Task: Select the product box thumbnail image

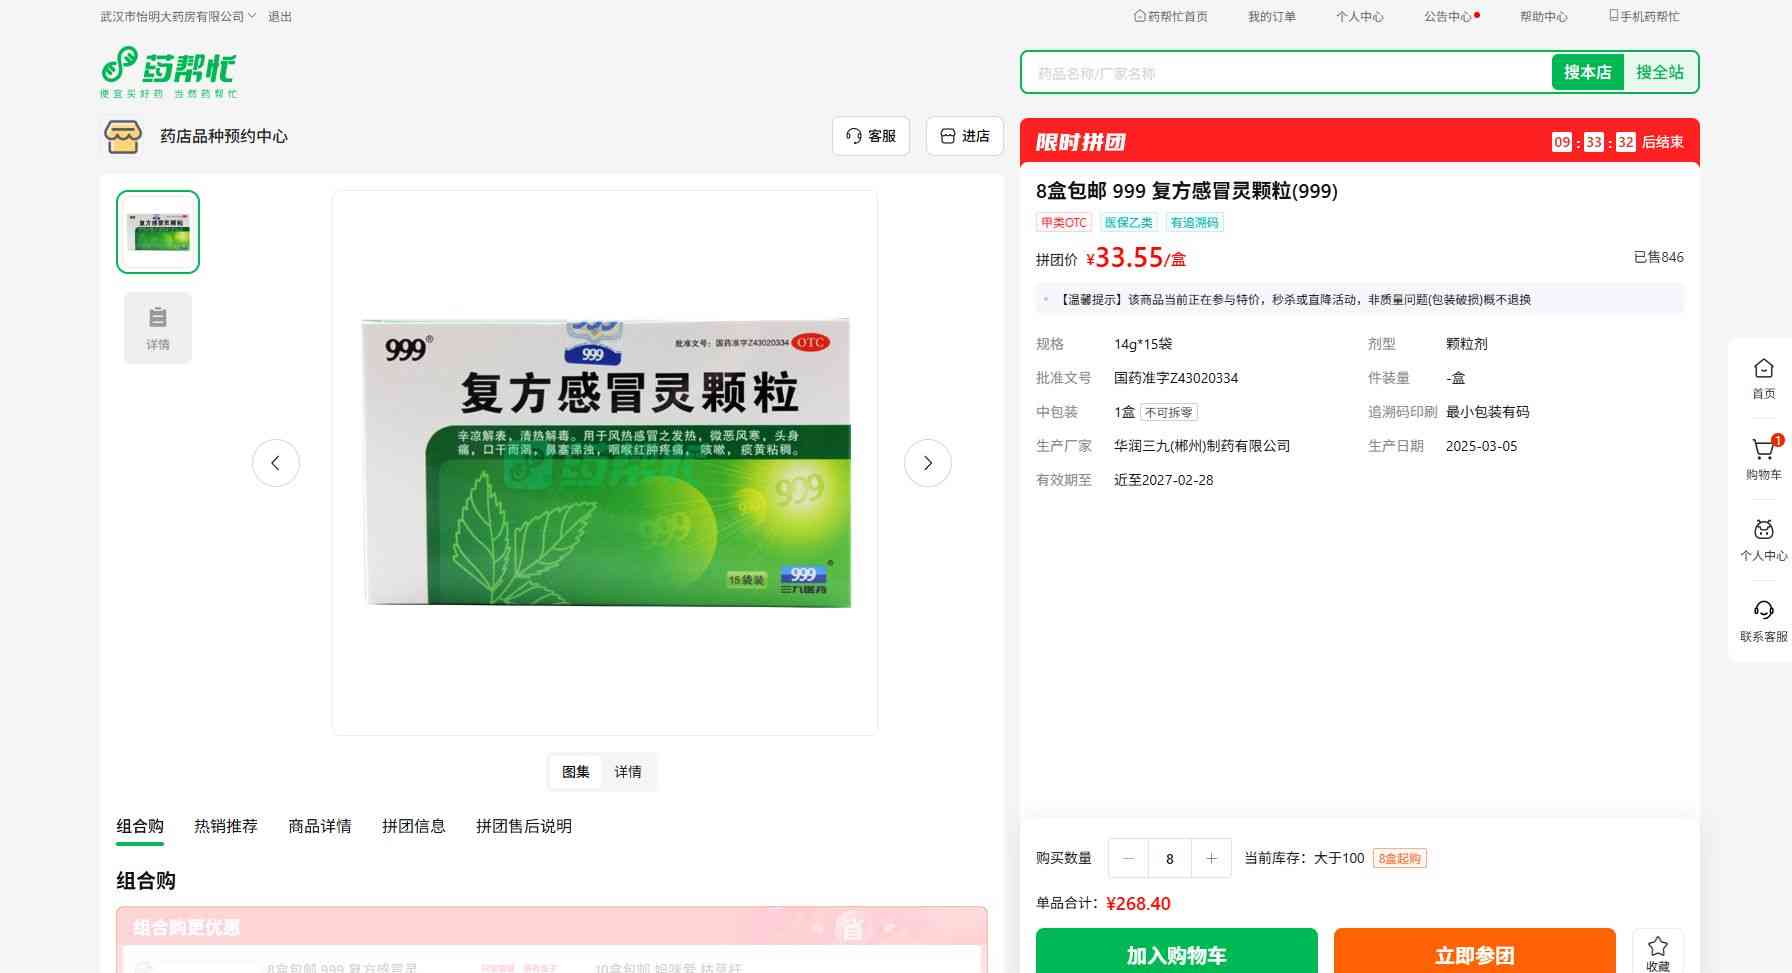Action: pyautogui.click(x=158, y=232)
